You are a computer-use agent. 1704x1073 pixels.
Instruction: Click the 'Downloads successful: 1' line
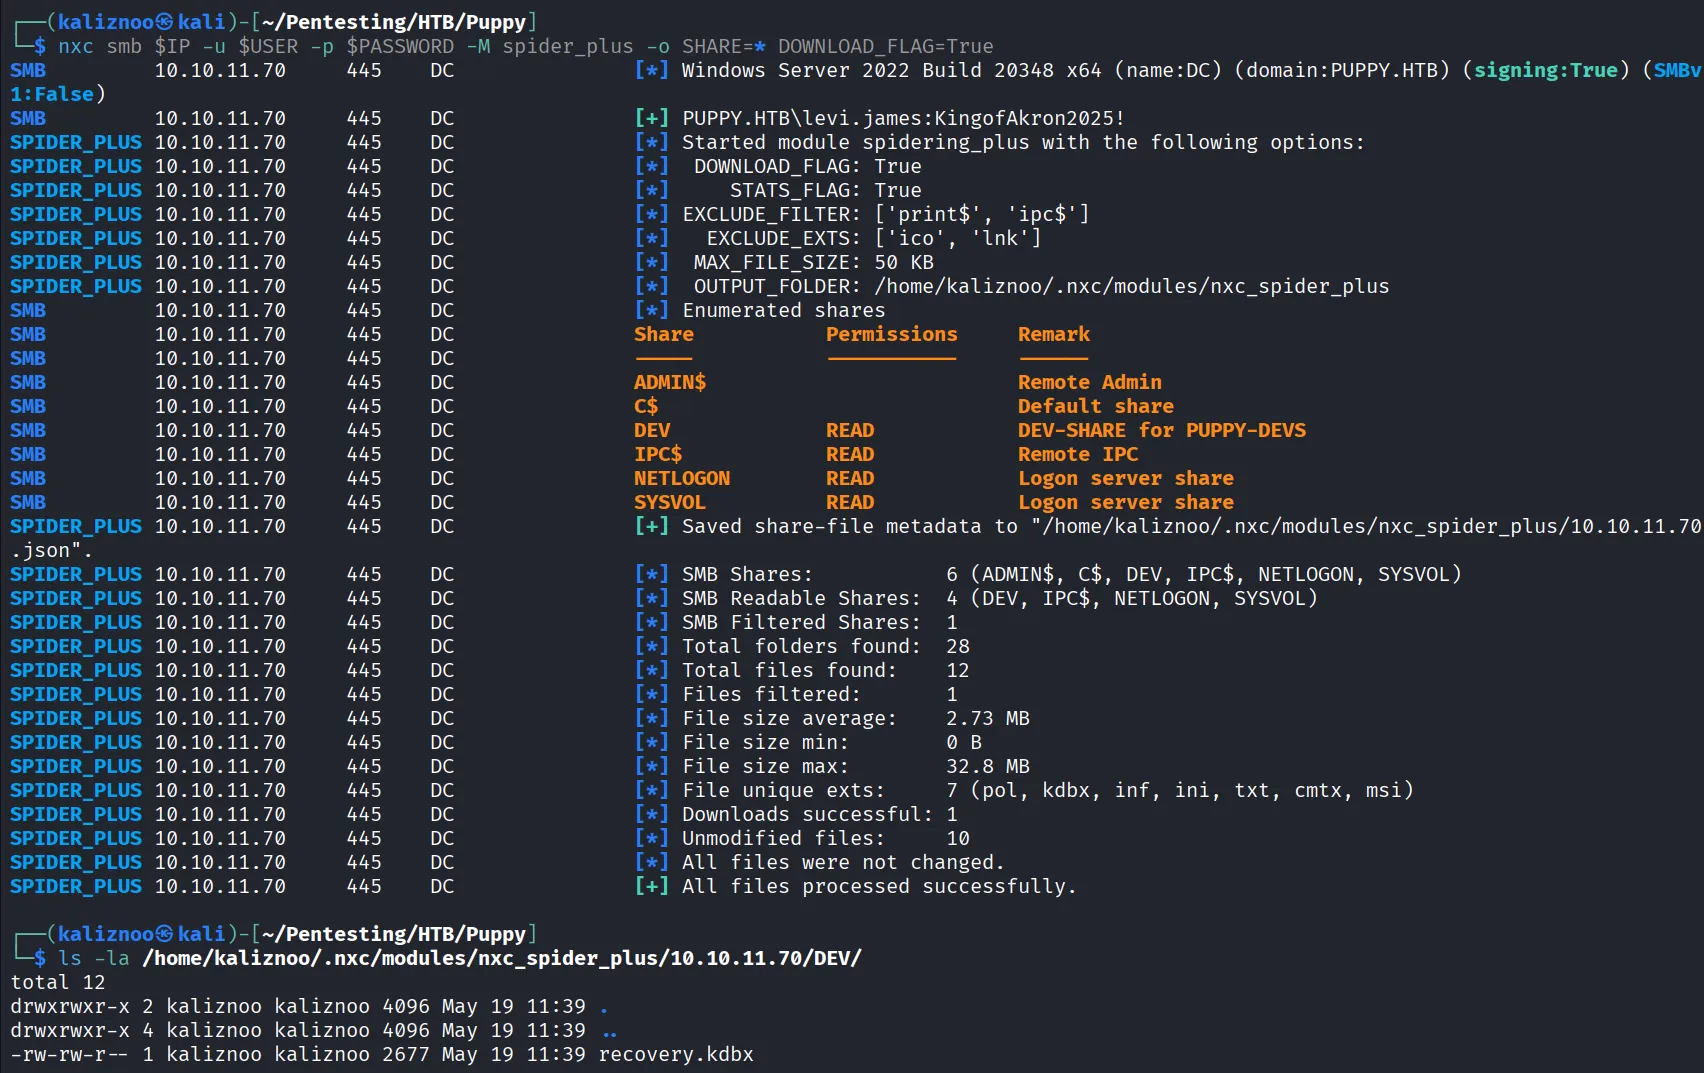tap(820, 814)
